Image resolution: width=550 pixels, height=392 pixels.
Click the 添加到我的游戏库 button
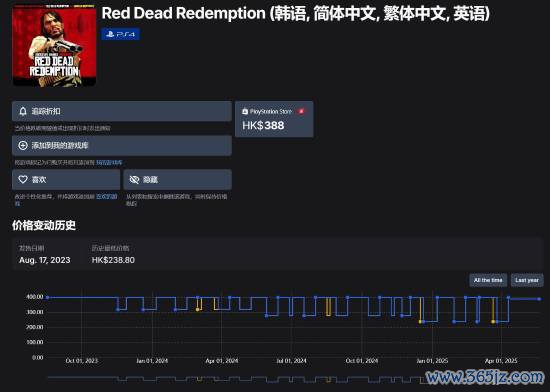click(122, 146)
